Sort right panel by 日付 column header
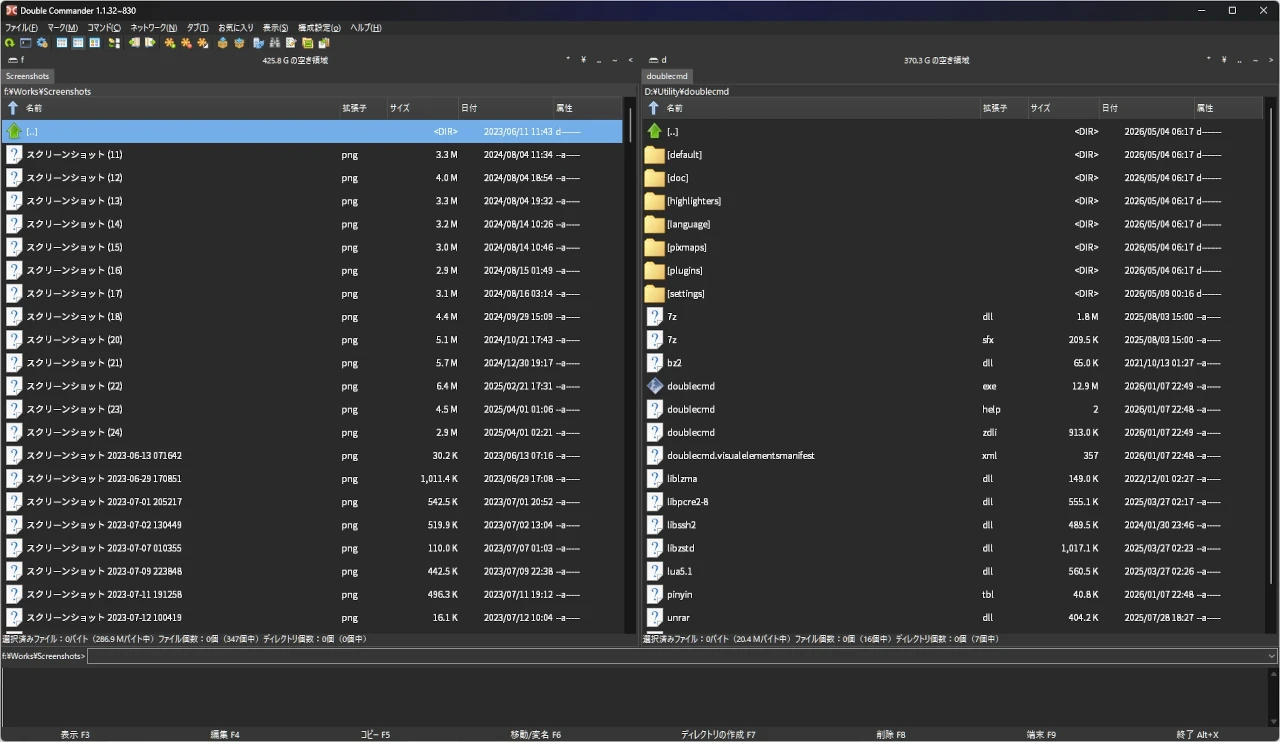Viewport: 1280px width, 742px height. (x=1146, y=108)
